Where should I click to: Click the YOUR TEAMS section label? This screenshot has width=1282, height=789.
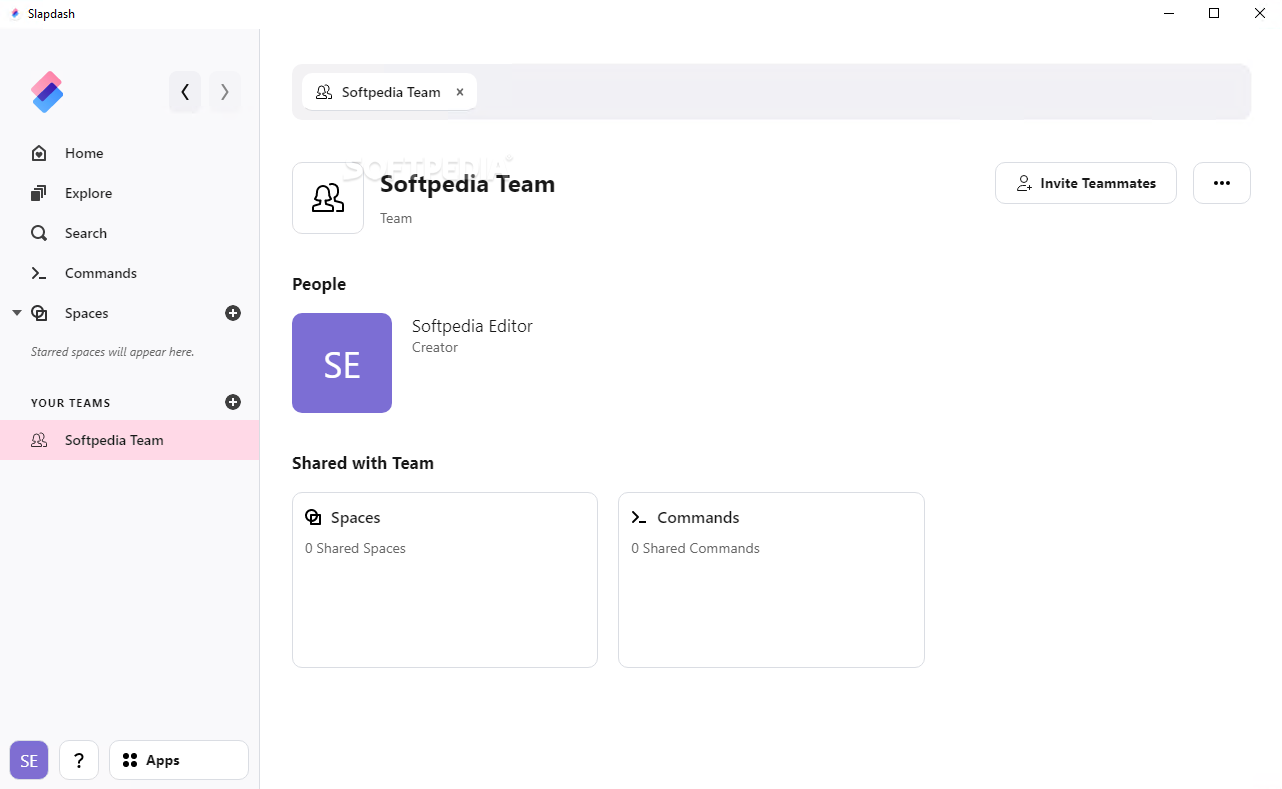click(70, 403)
